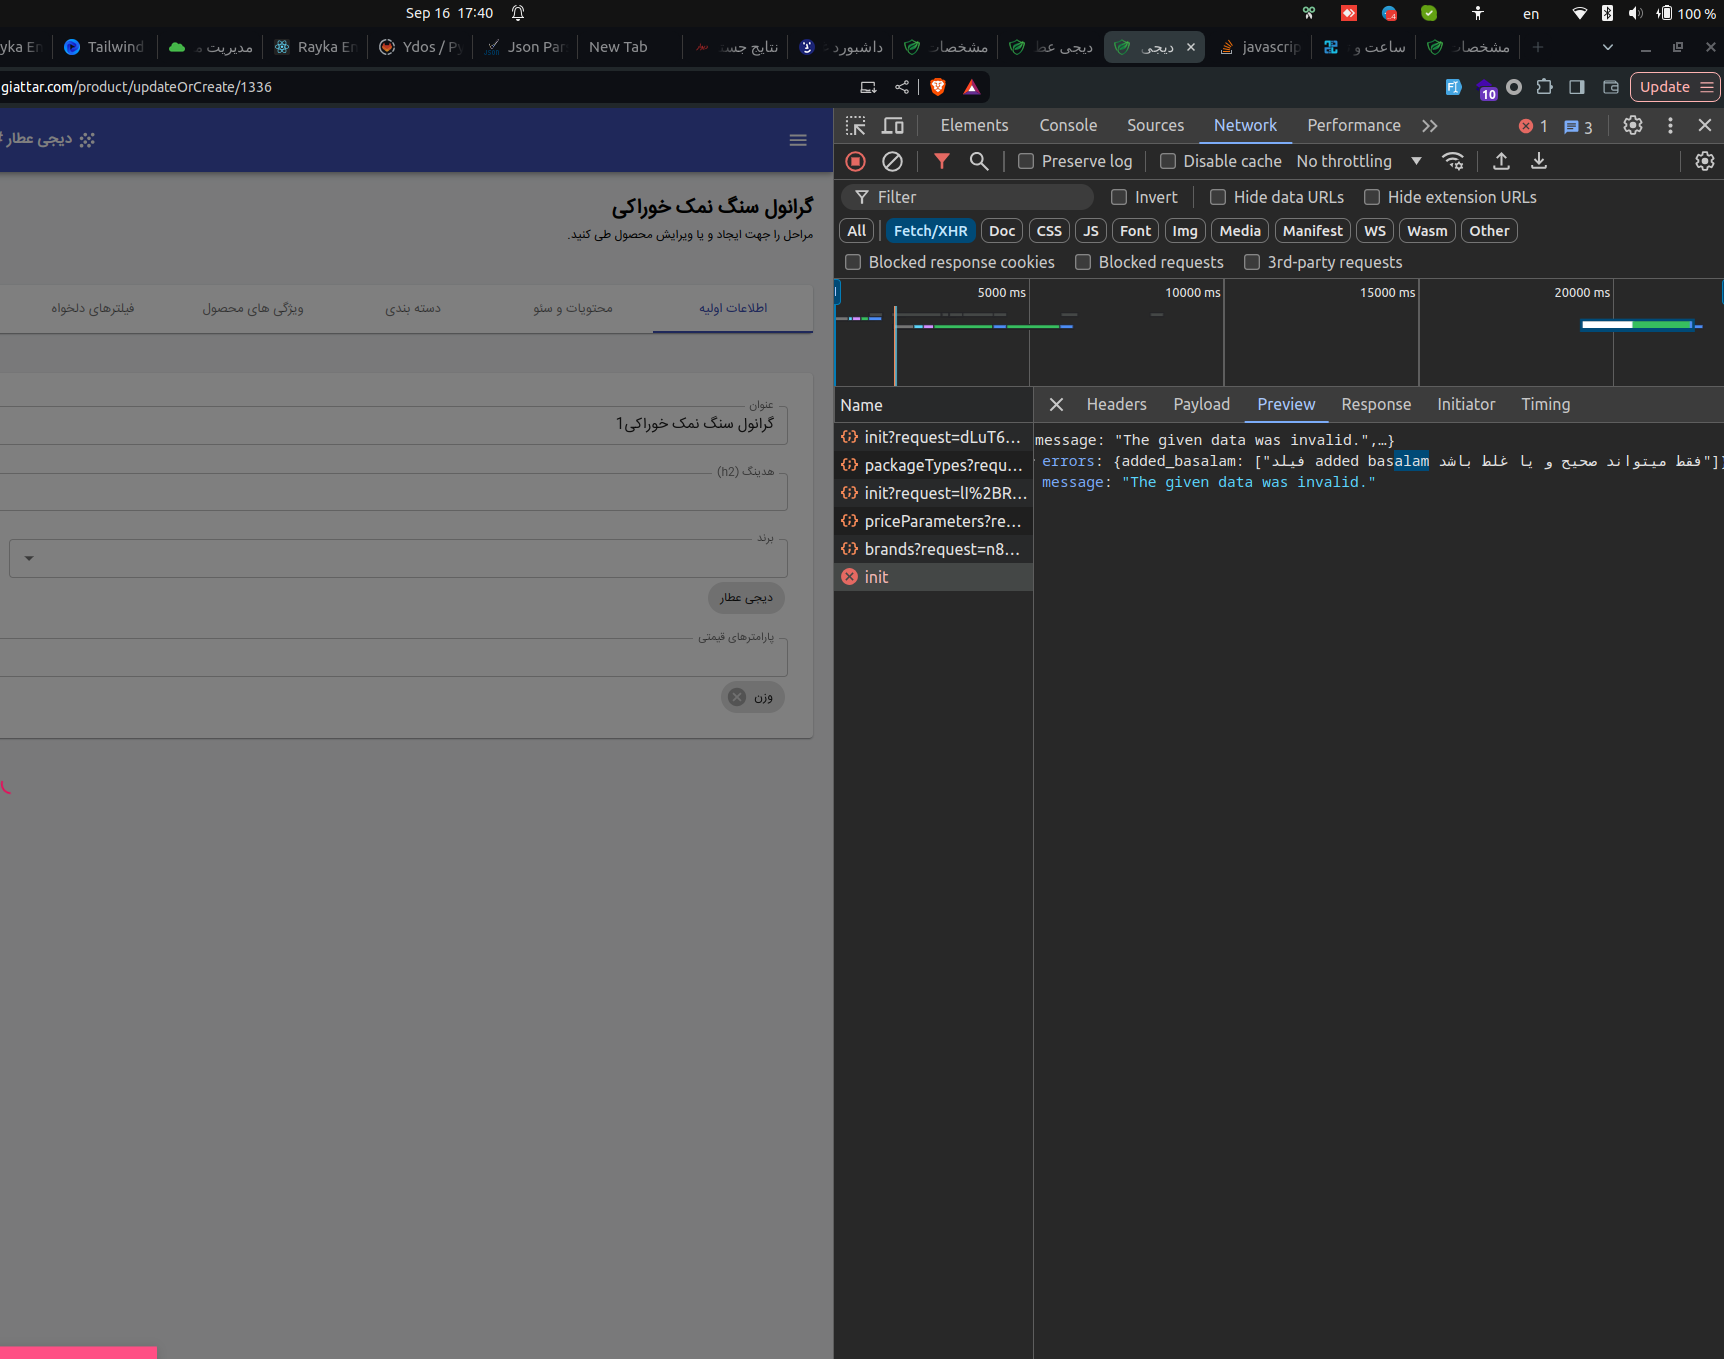This screenshot has height=1359, width=1724.
Task: Switch to the Console tab
Action: click(1067, 126)
